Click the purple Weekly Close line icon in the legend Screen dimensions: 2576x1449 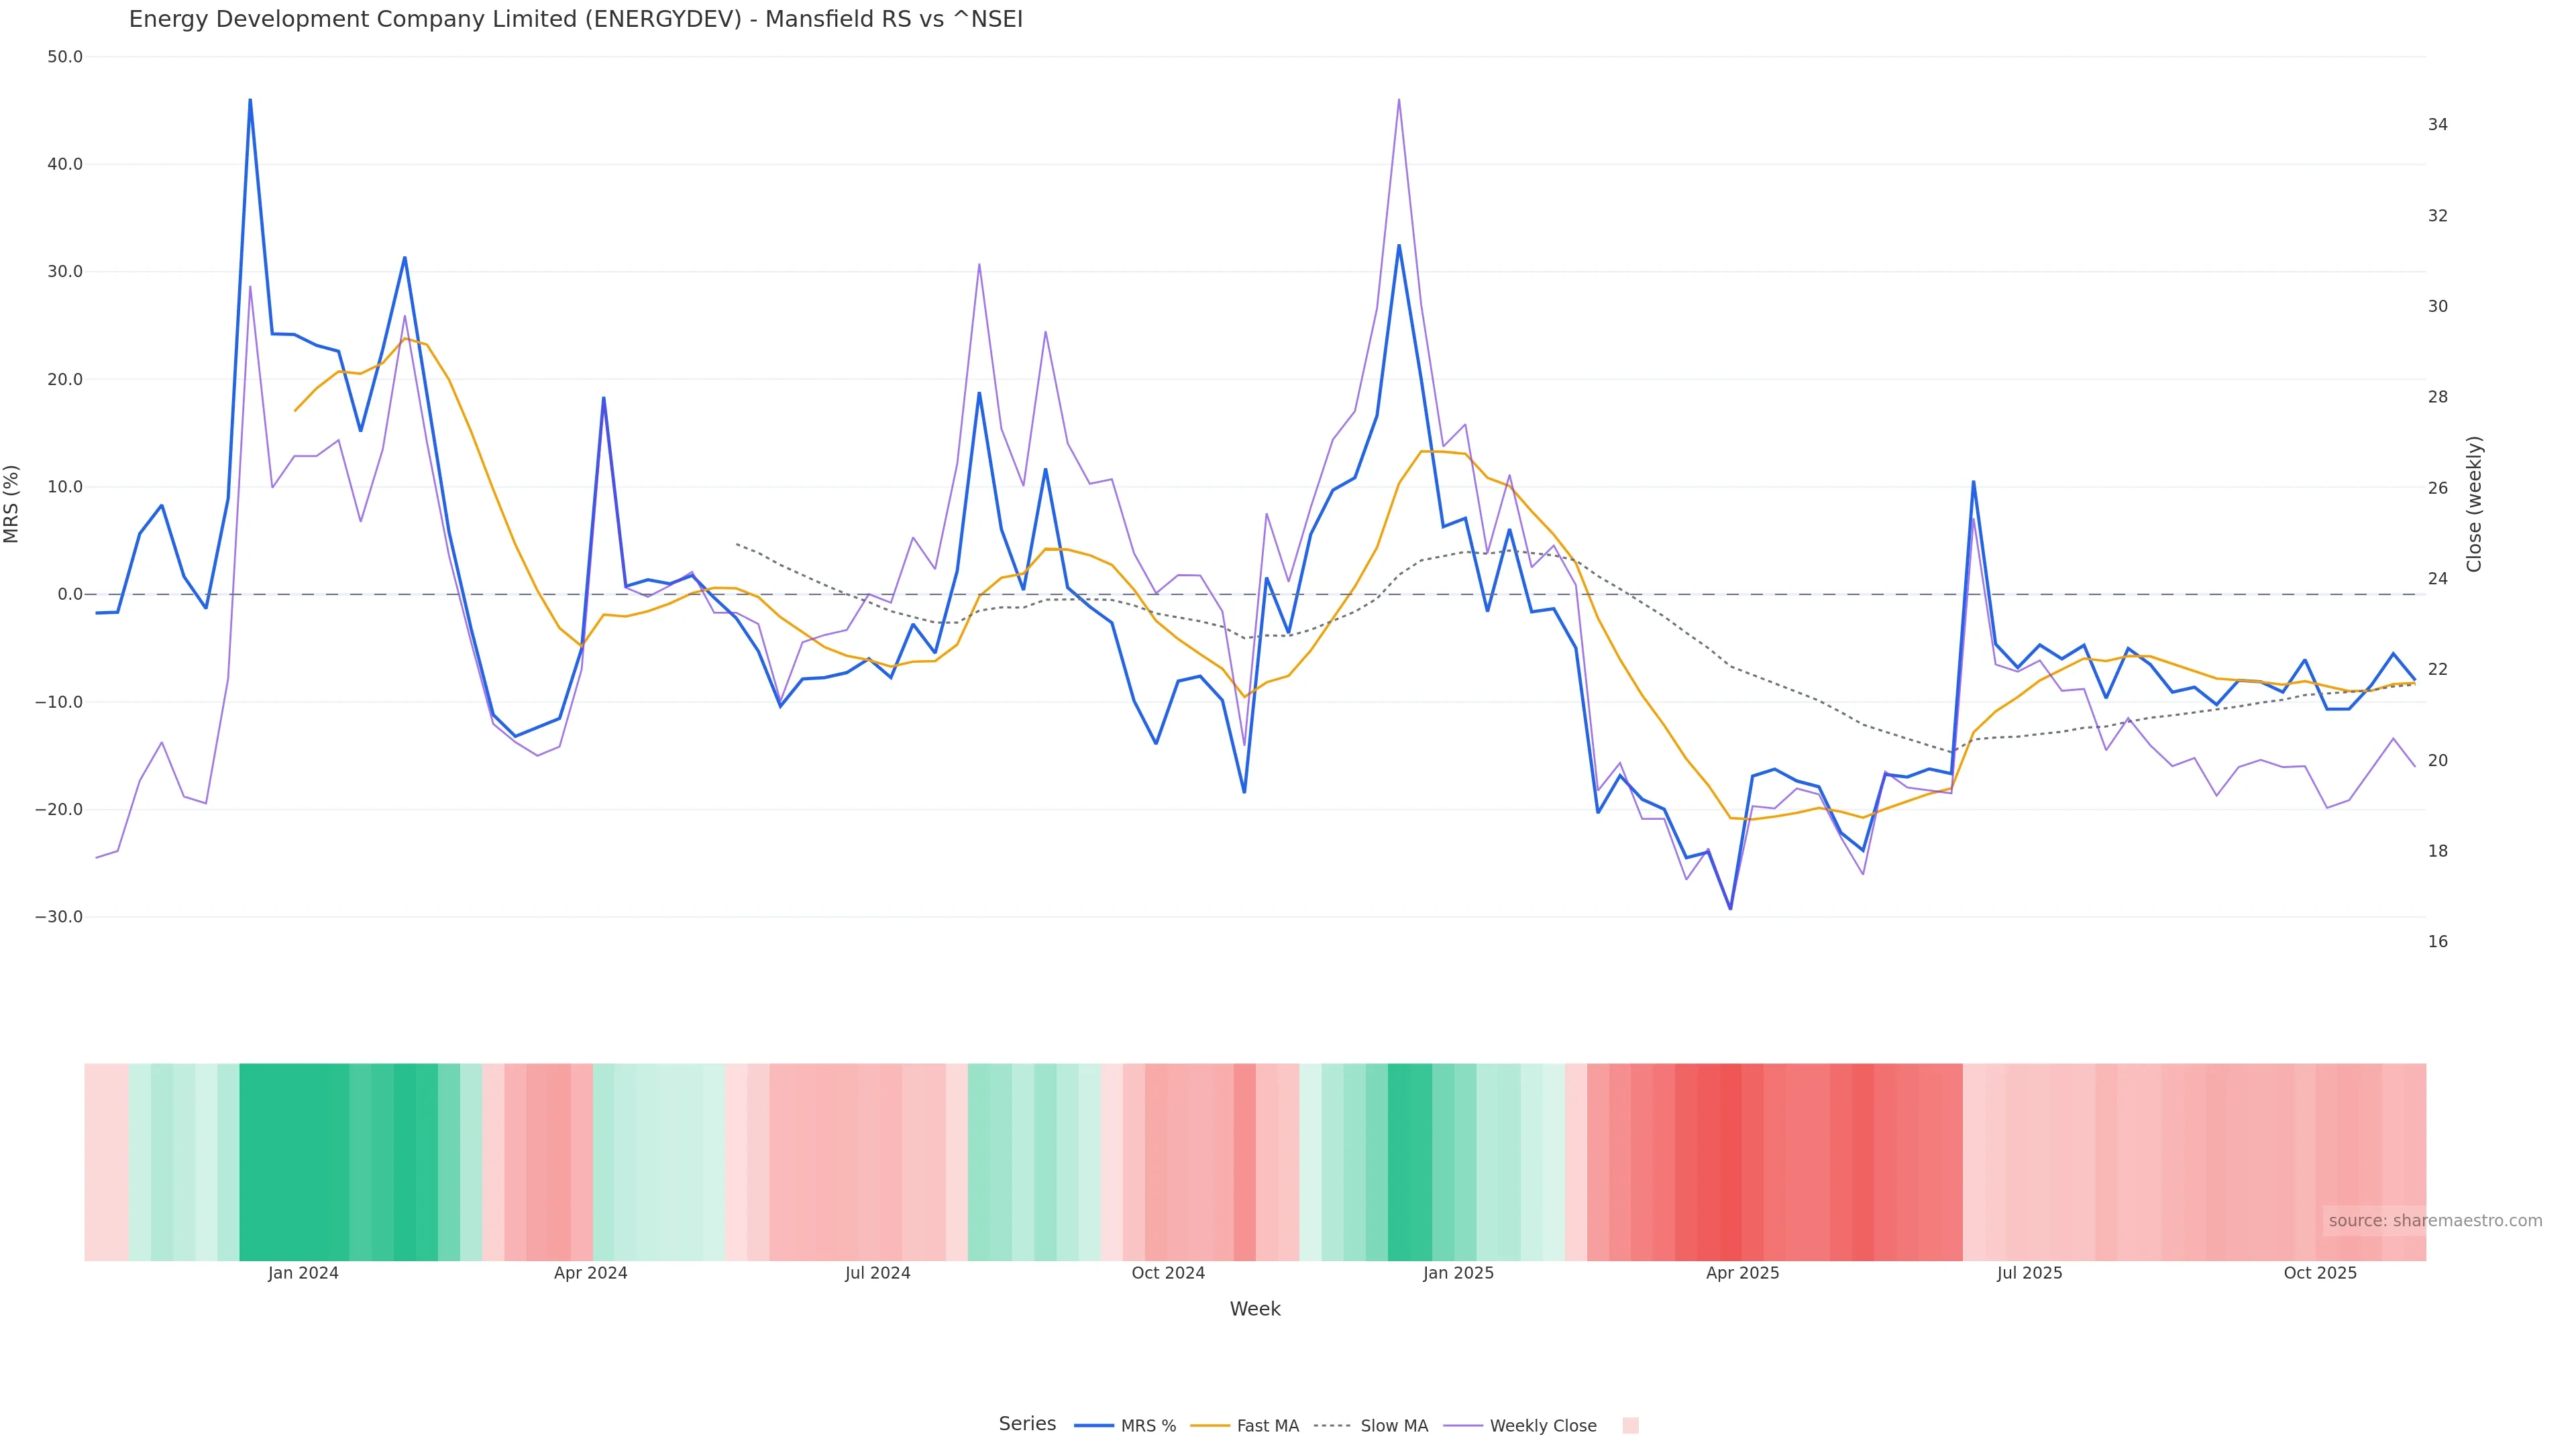(1463, 1426)
